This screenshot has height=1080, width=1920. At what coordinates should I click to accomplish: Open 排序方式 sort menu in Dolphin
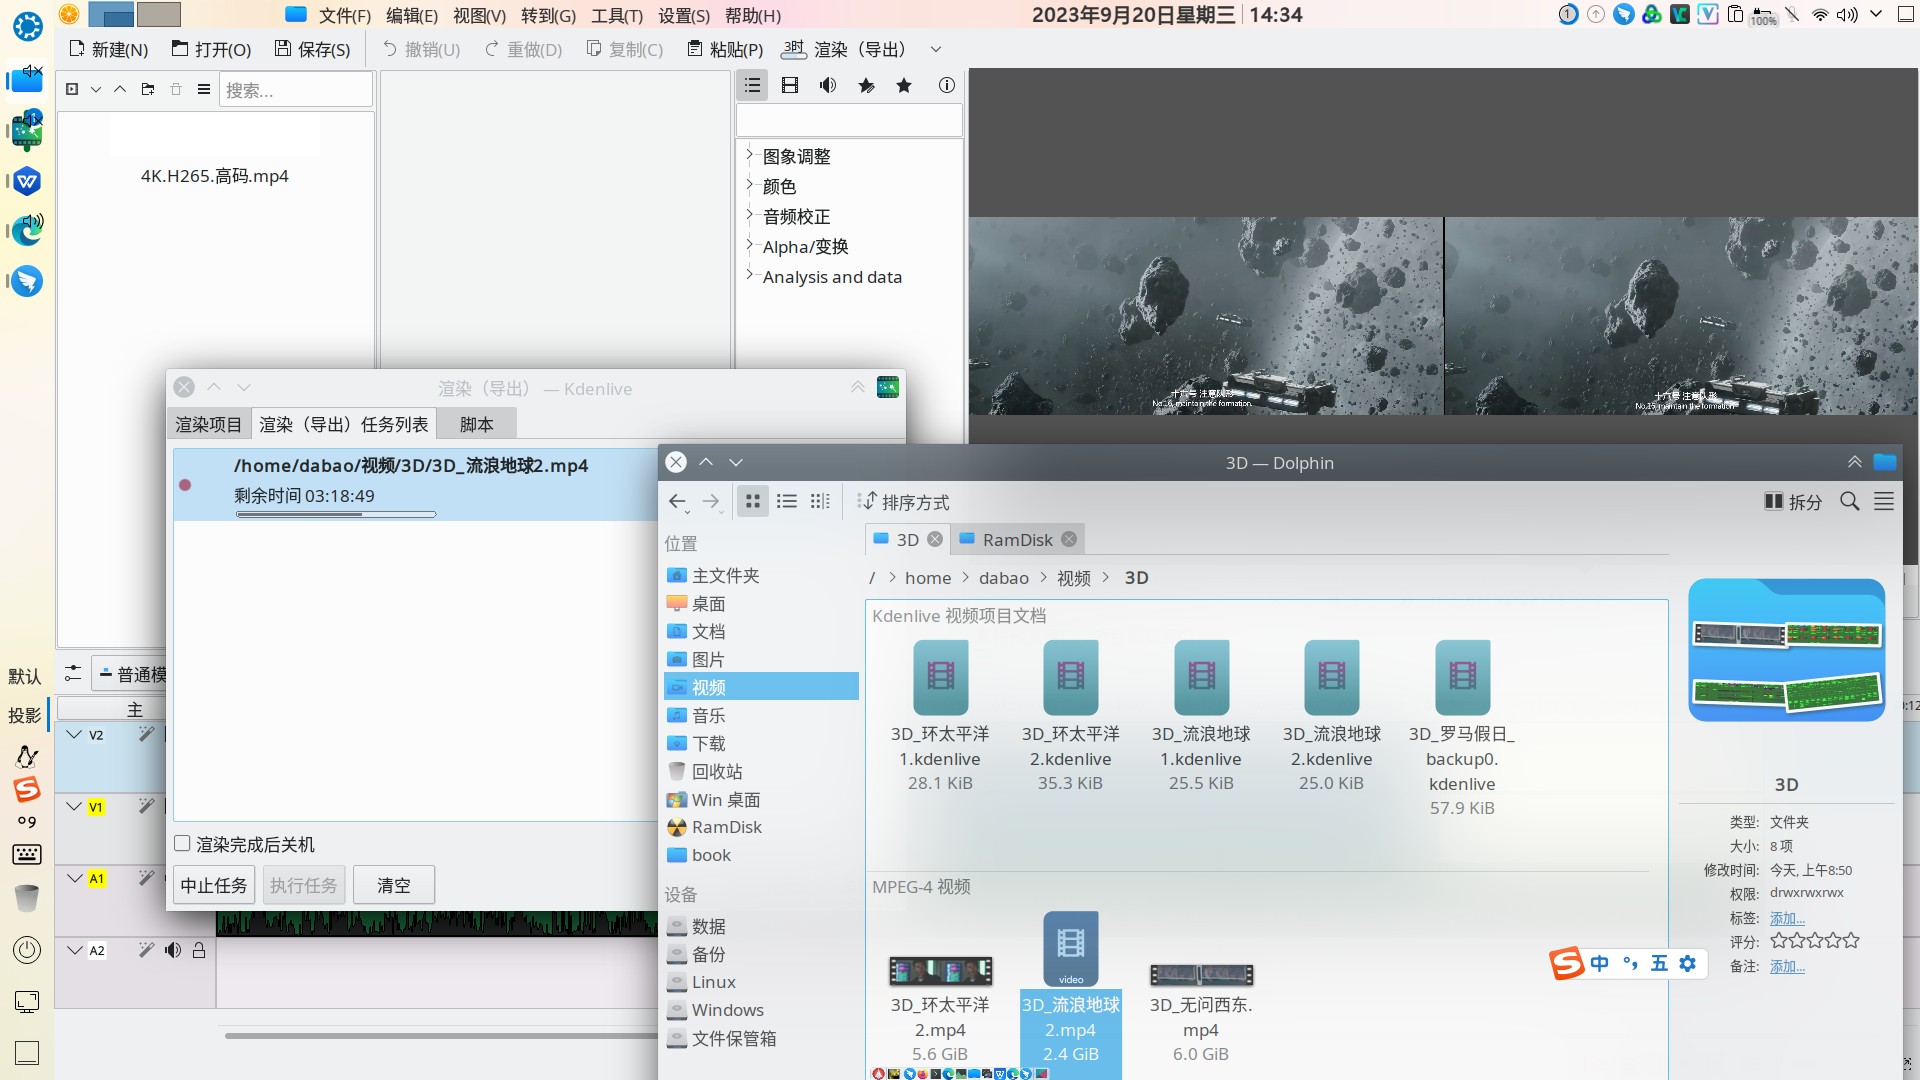click(x=904, y=502)
